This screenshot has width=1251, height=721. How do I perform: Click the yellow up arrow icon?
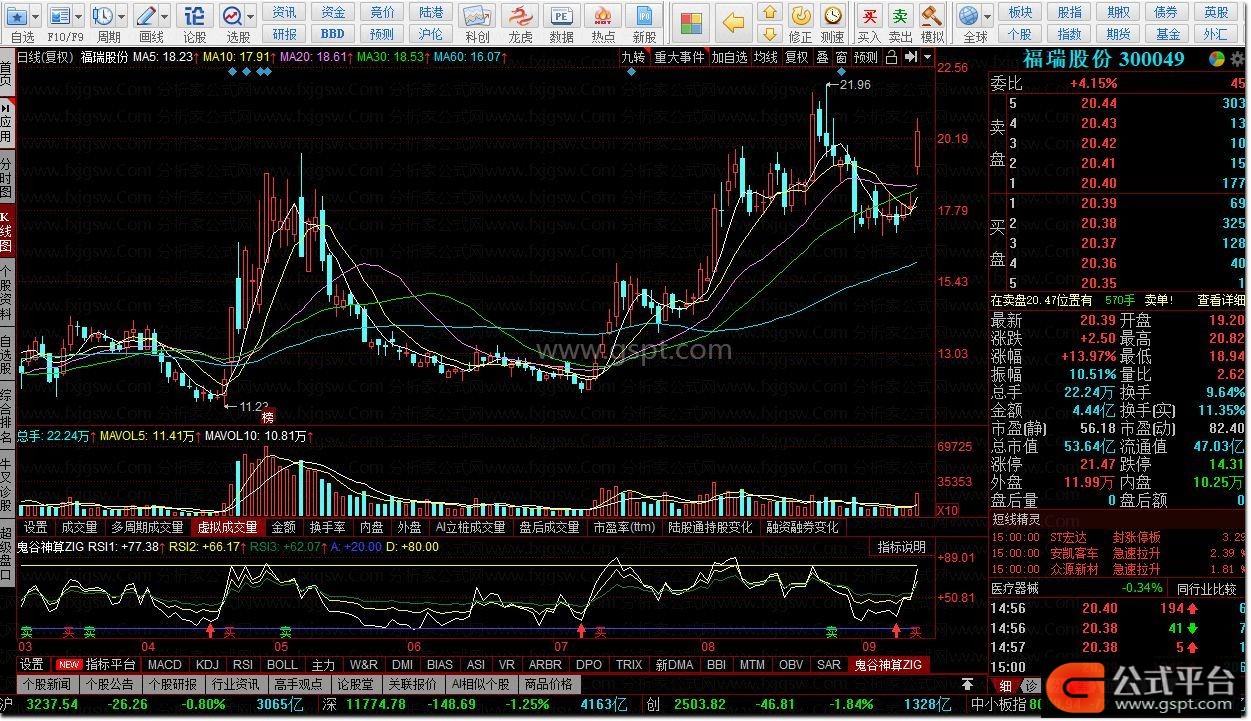[x=768, y=12]
